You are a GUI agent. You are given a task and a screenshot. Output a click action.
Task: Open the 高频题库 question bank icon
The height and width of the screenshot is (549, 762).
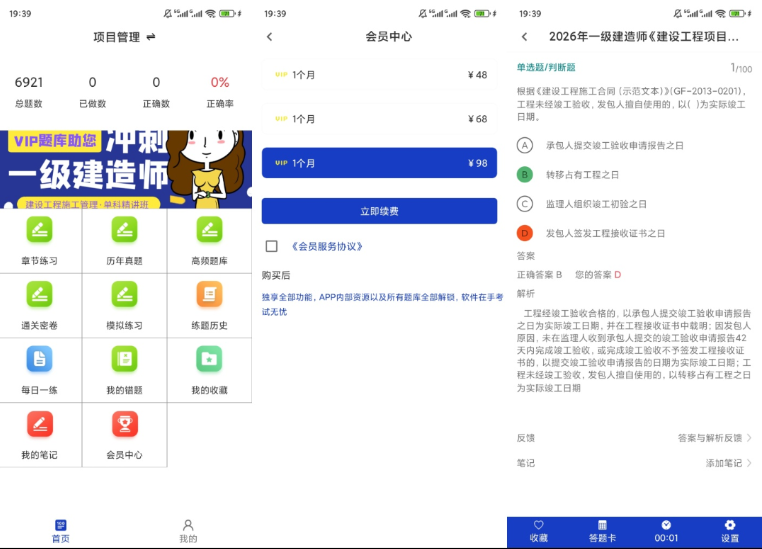(209, 229)
